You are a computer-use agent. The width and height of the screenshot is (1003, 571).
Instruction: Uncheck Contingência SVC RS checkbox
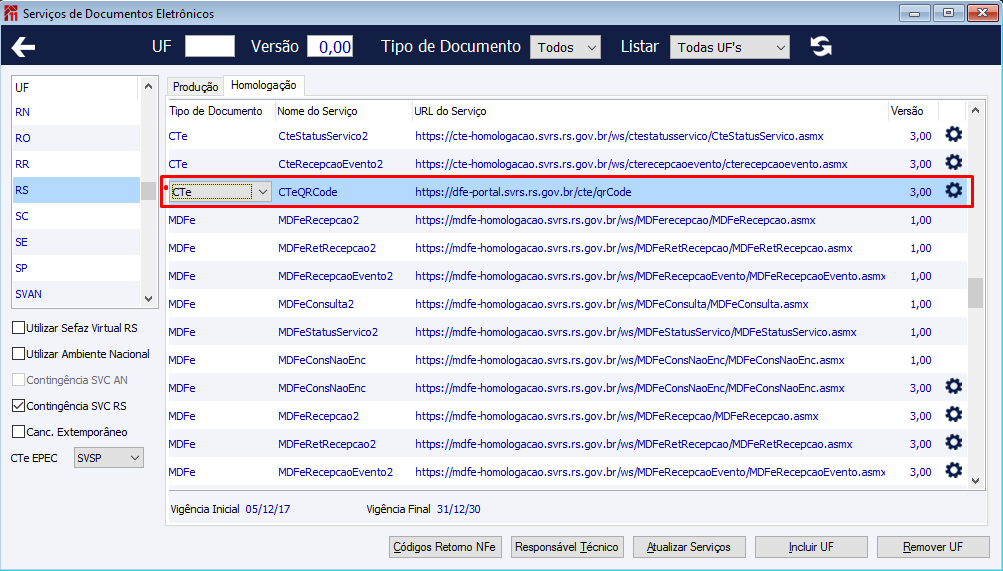point(19,405)
